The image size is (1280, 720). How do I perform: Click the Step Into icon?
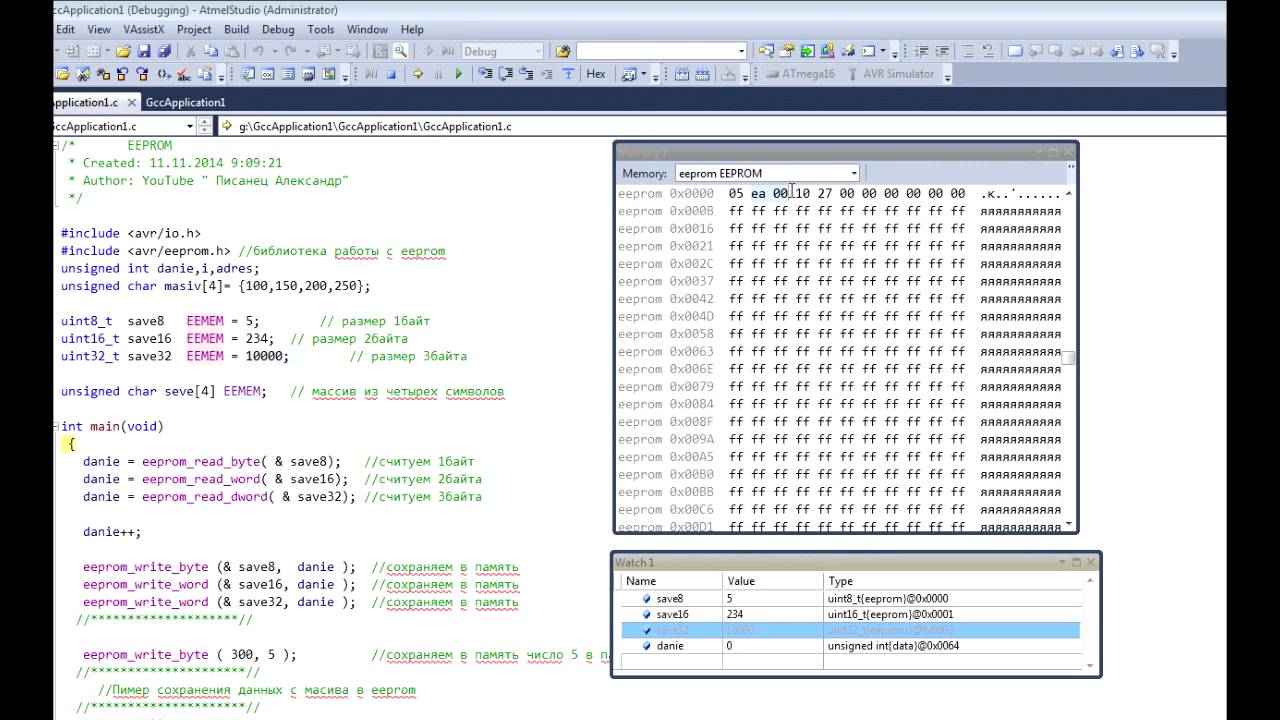pos(485,74)
